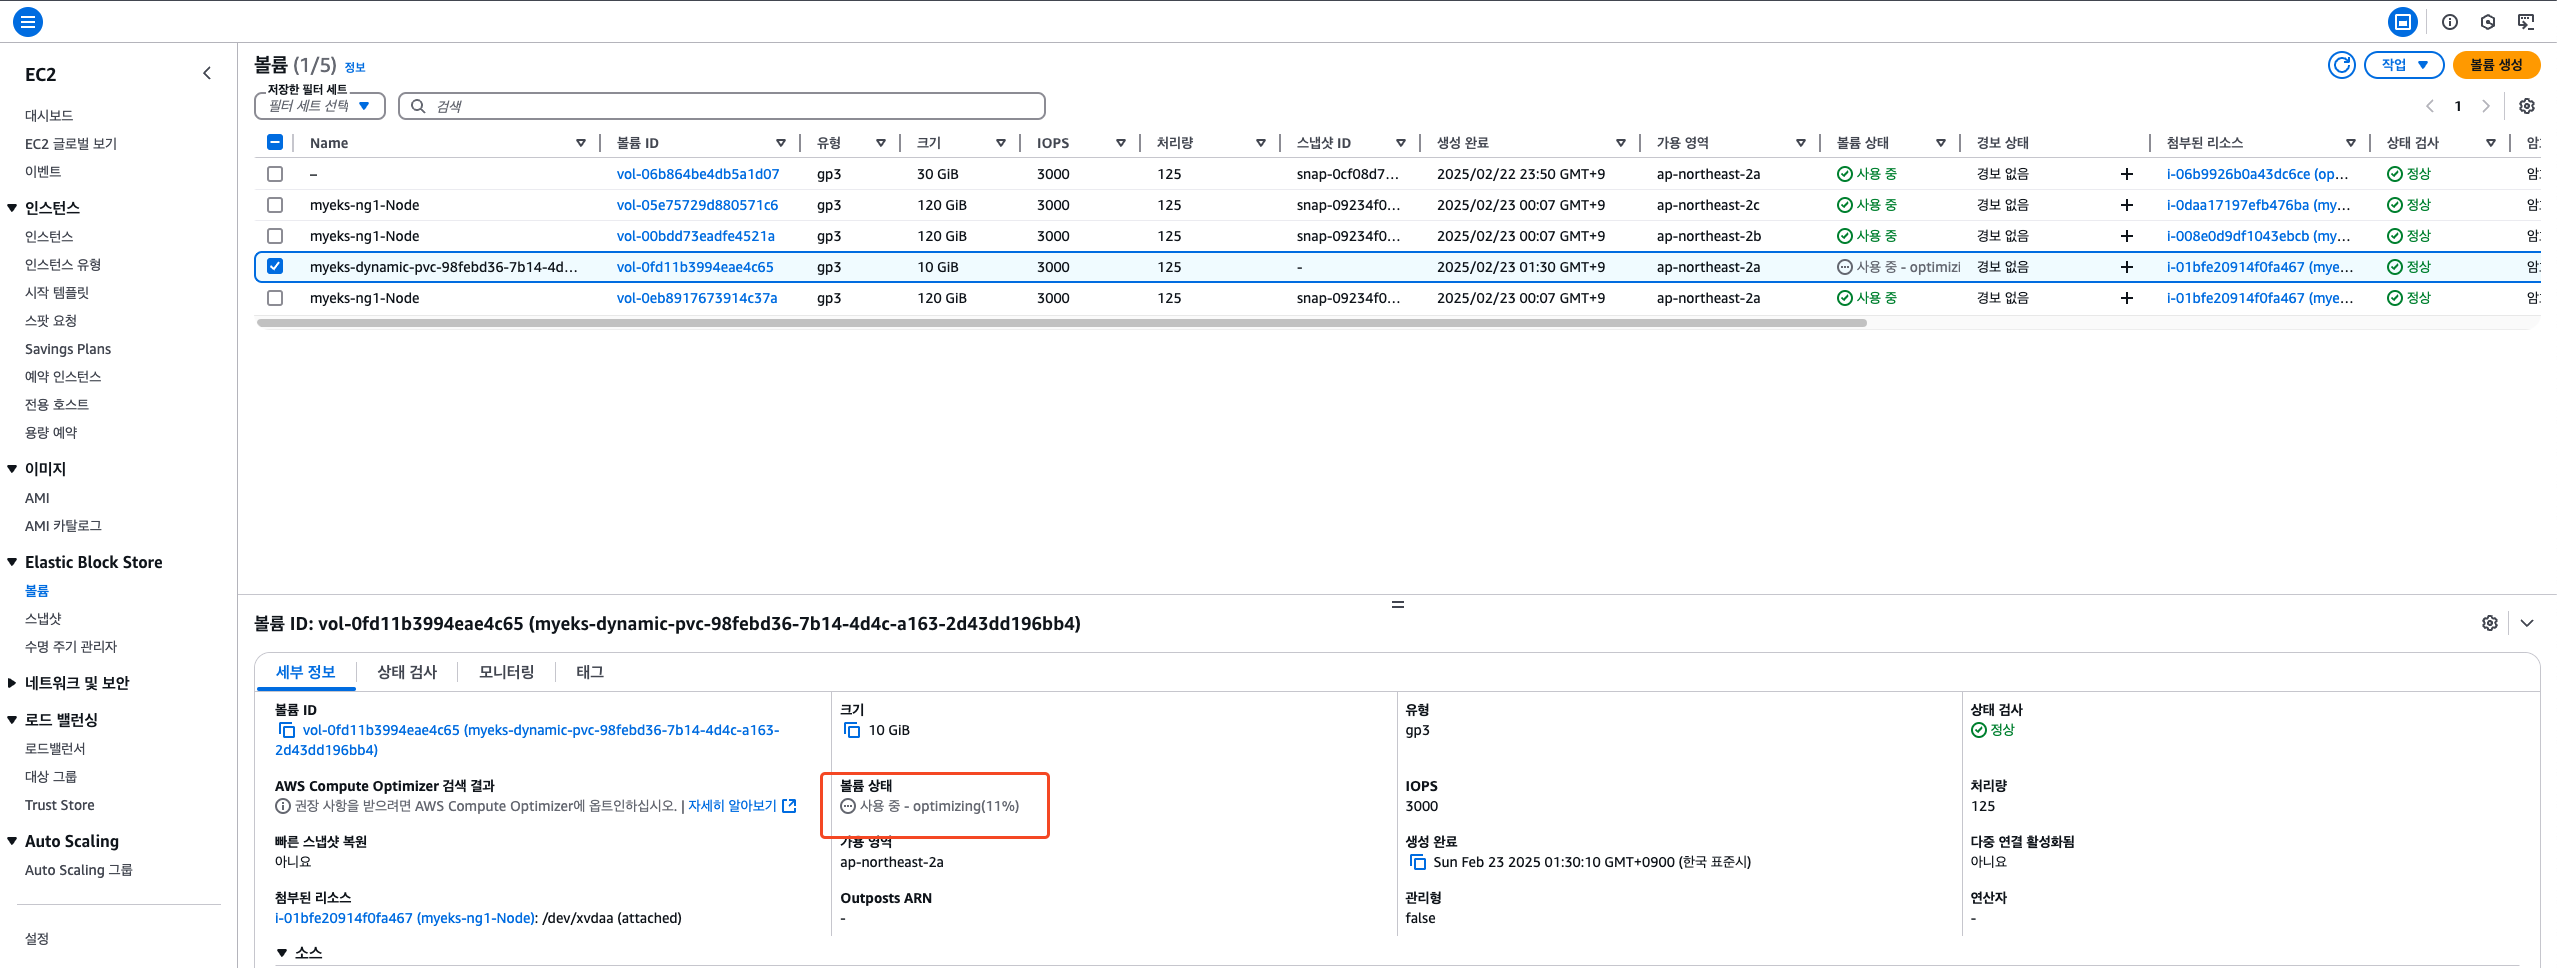The width and height of the screenshot is (2557, 968).
Task: Click the 볼륨 생성 button
Action: tap(2496, 65)
